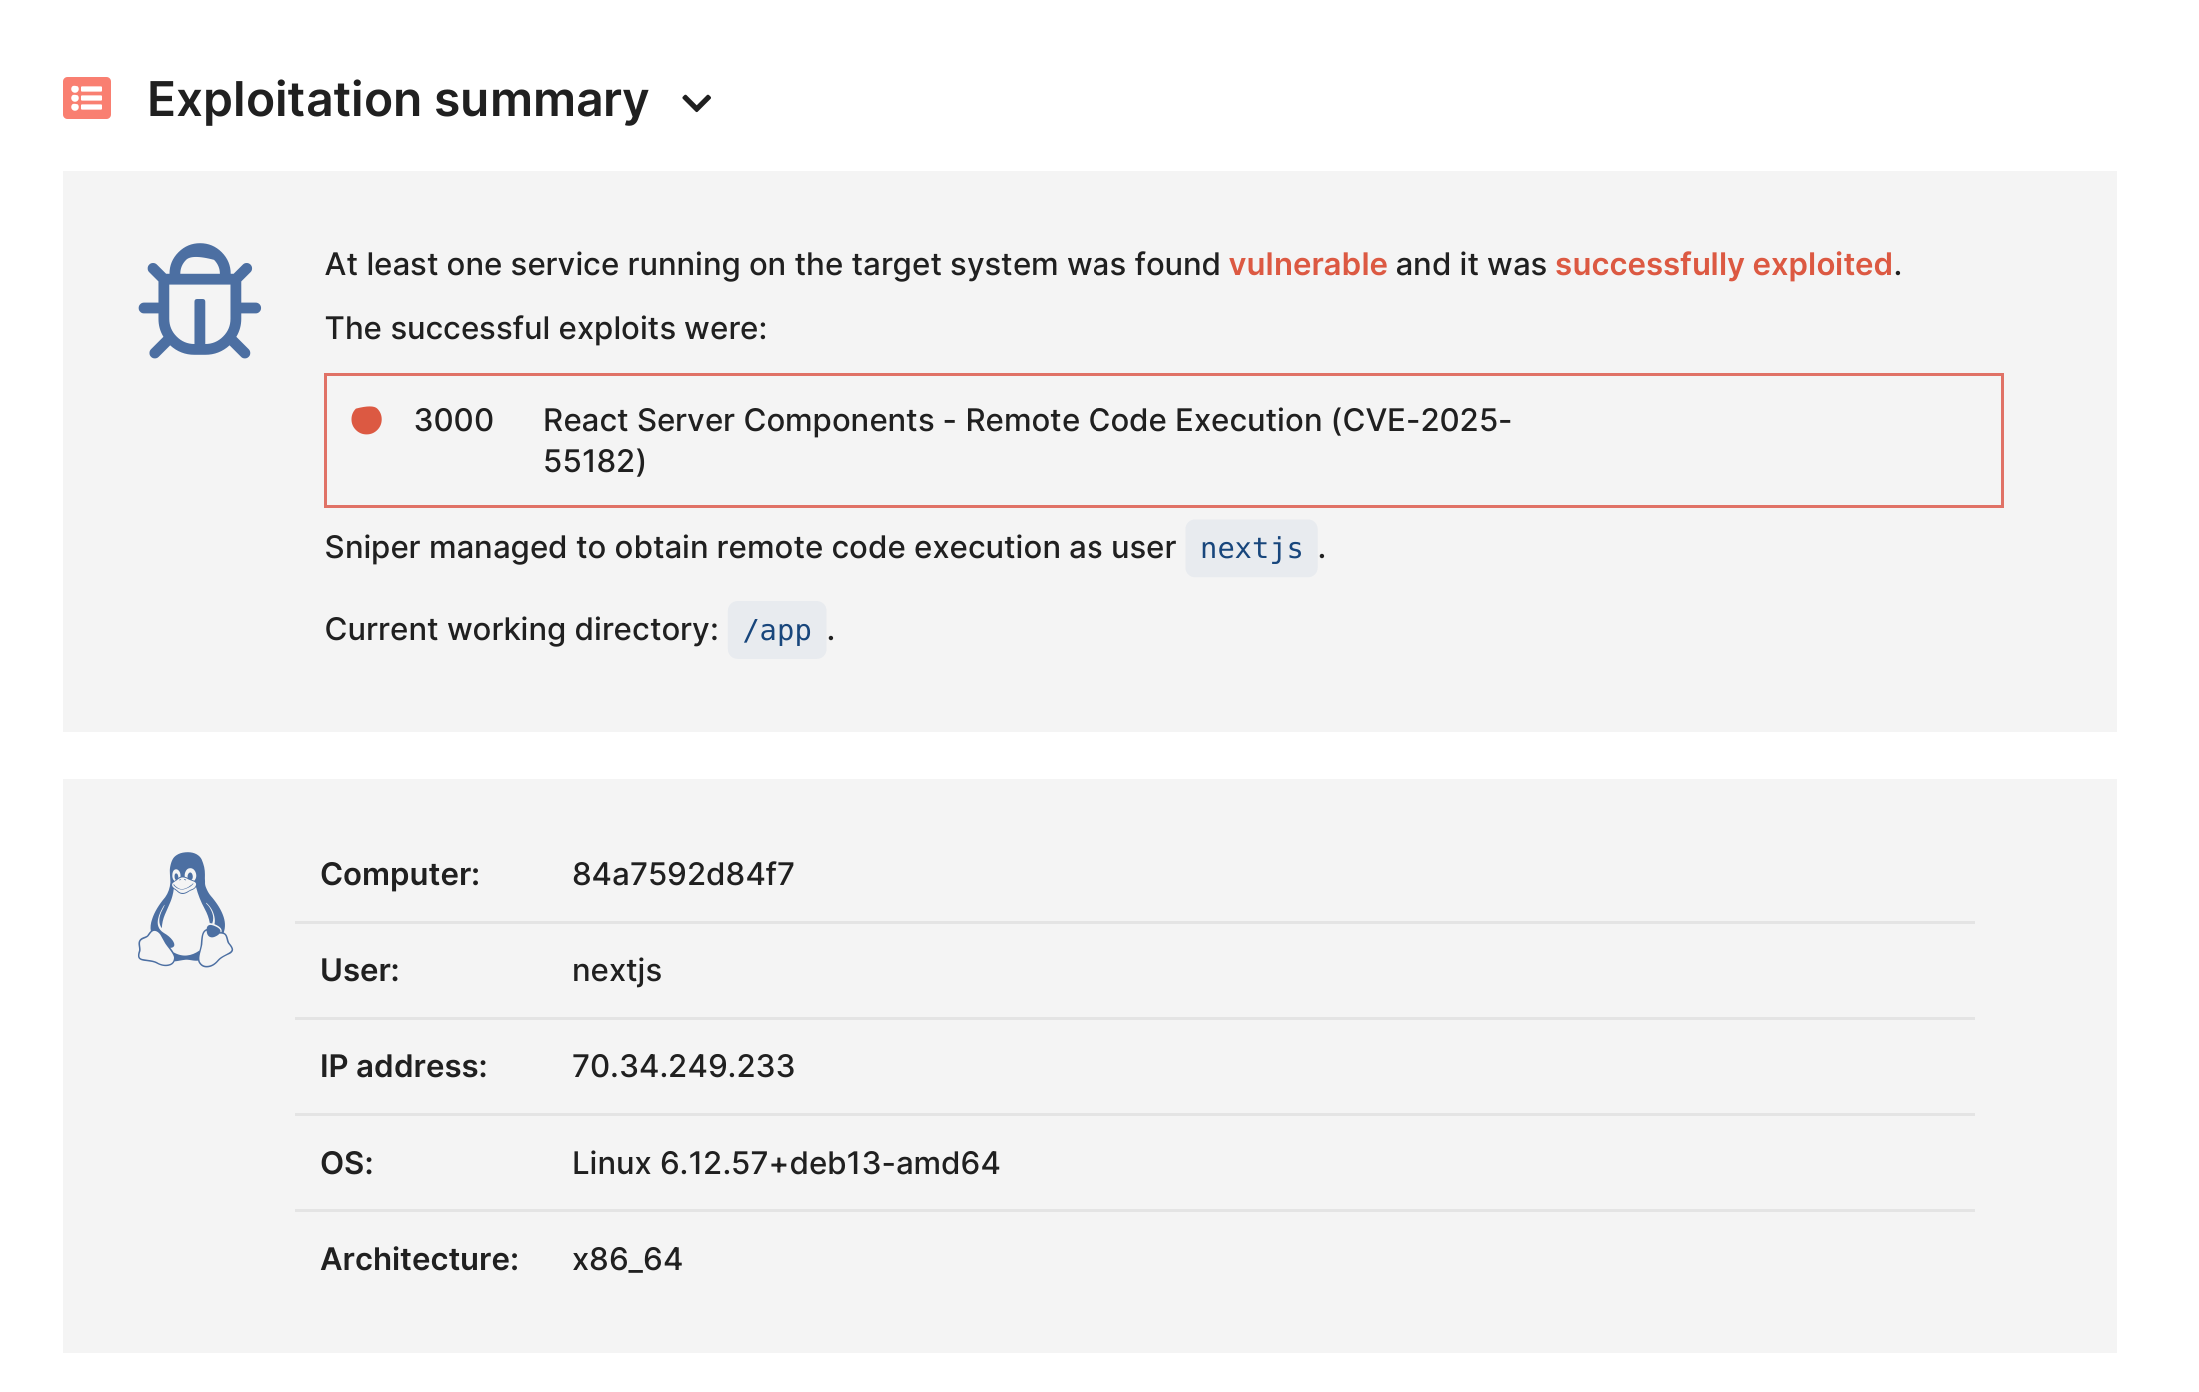Screen dimensions: 2199x1392
Task: Click the User value nextjs in the table
Action: pos(616,970)
